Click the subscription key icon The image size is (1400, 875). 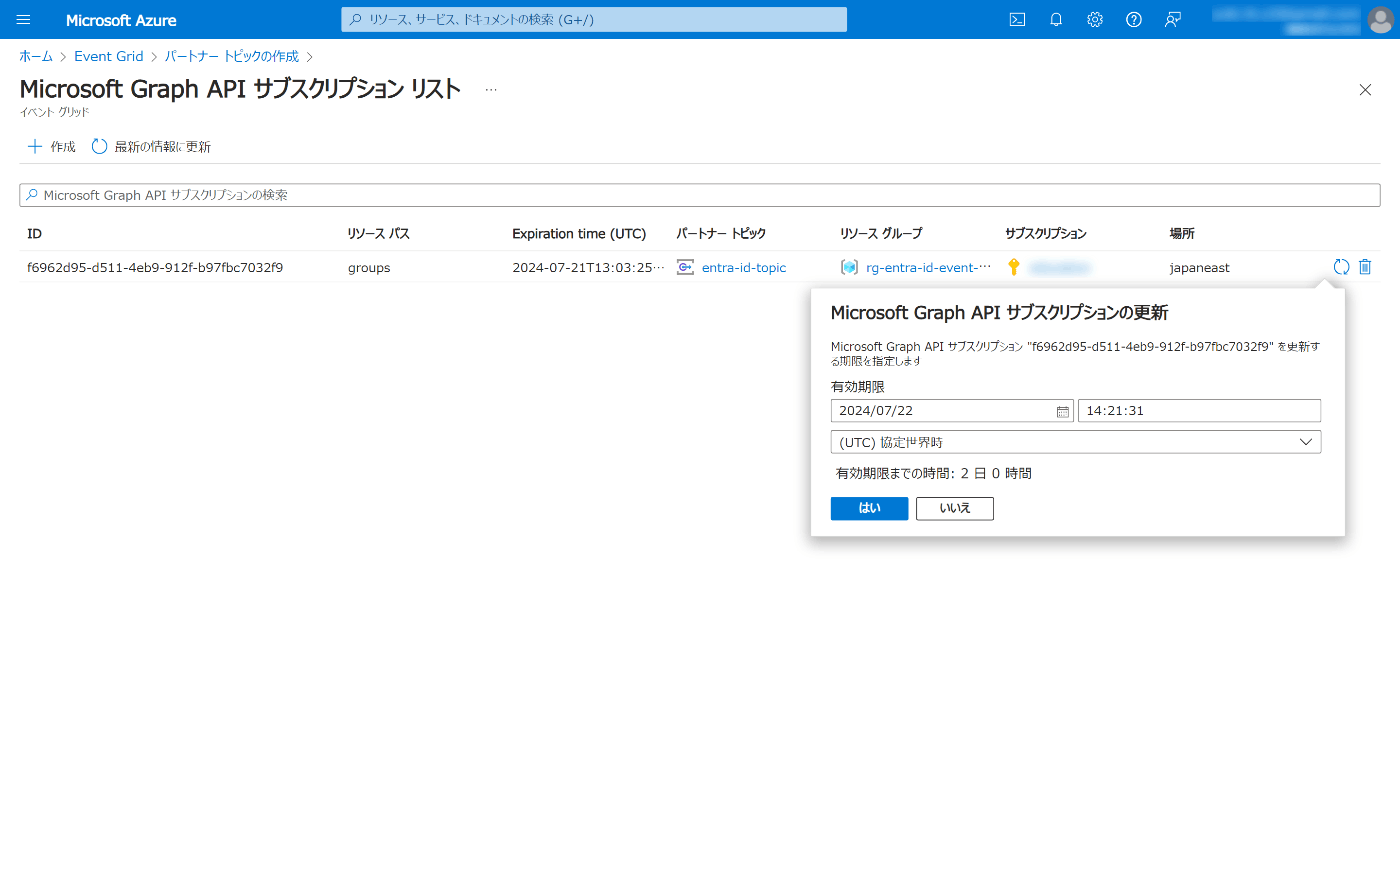(x=1014, y=267)
